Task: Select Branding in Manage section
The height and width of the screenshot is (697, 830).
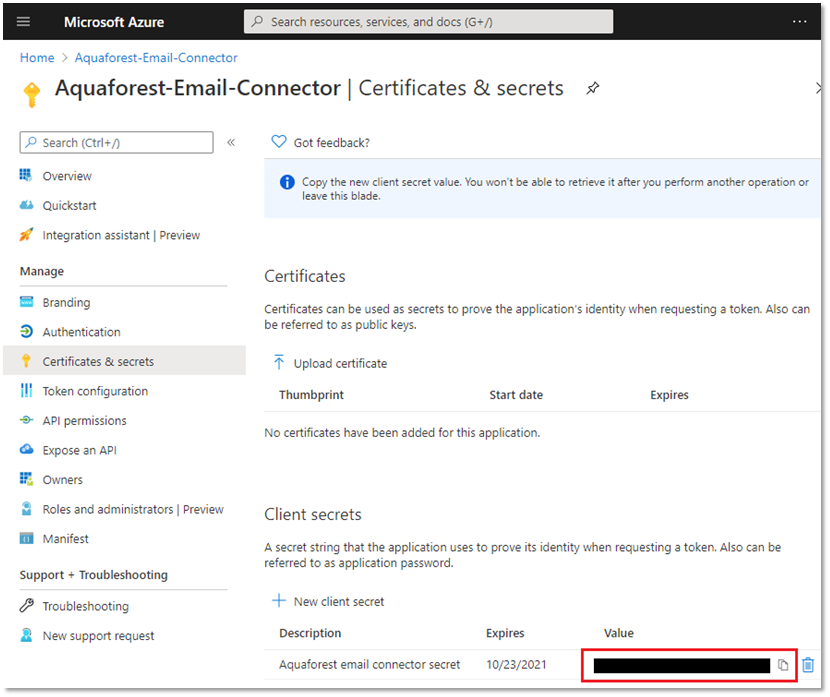Action: 66,302
